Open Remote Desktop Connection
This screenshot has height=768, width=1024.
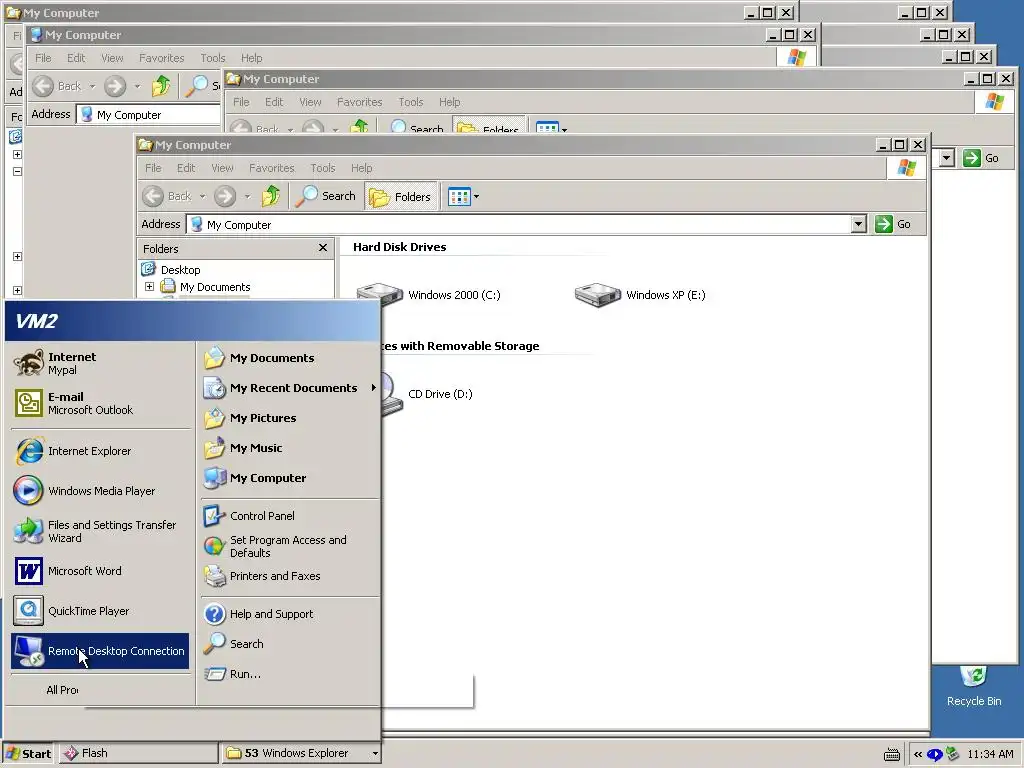100,651
